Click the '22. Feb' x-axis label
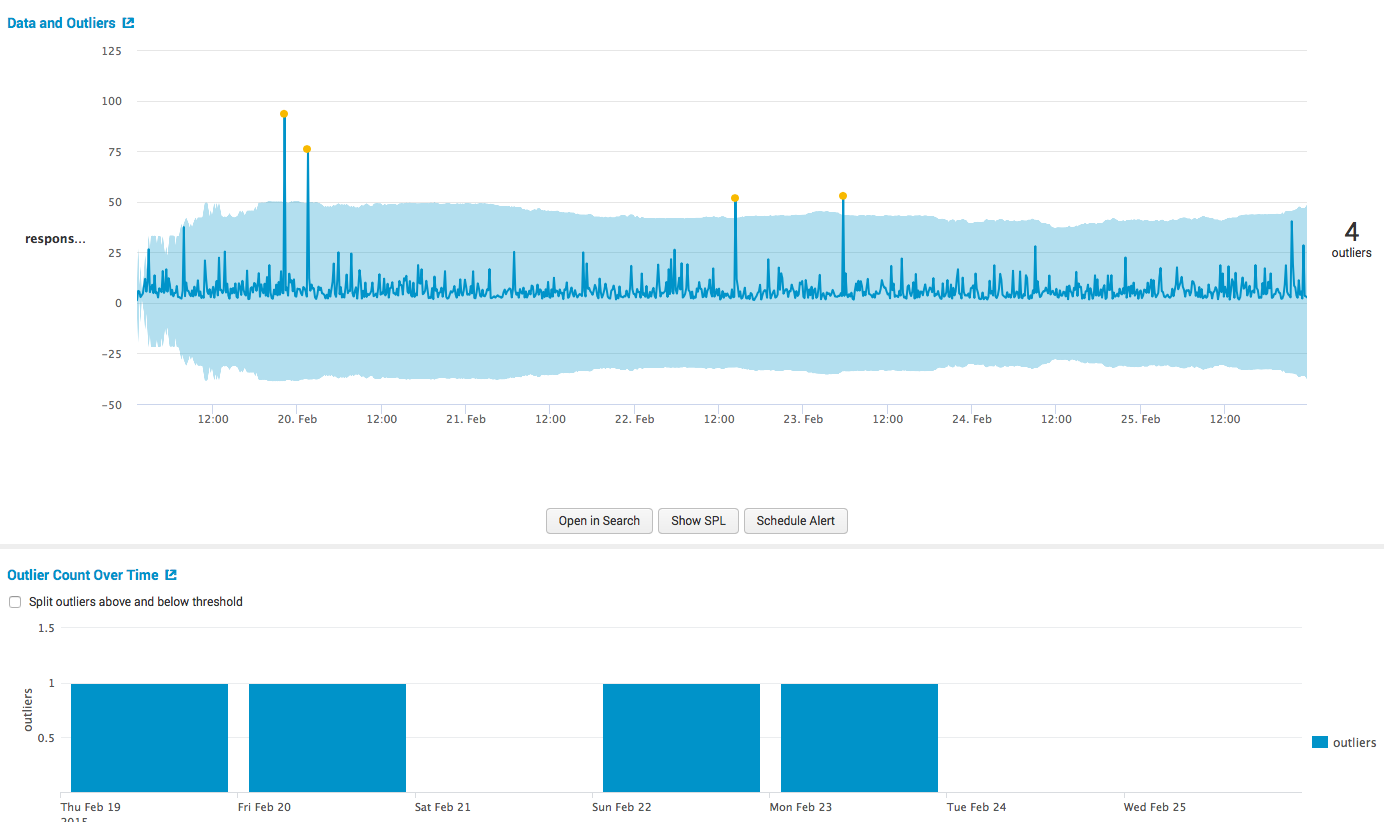Viewport: 1384px width, 822px height. point(634,419)
